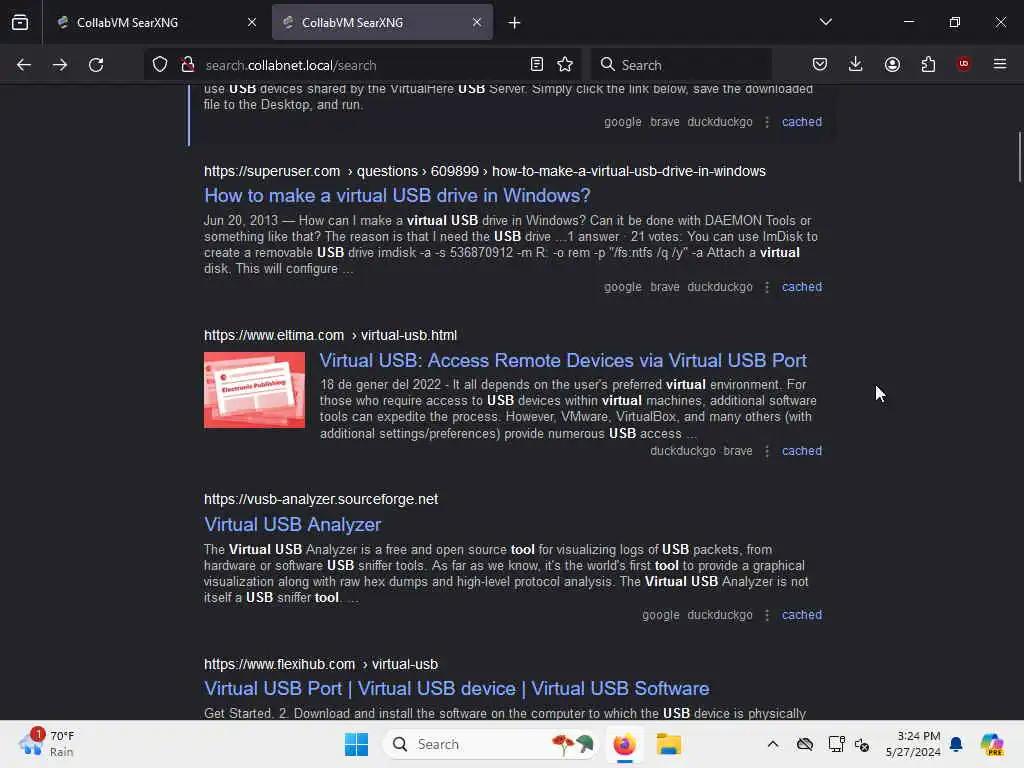Click the taskbar Search box

click(x=490, y=744)
